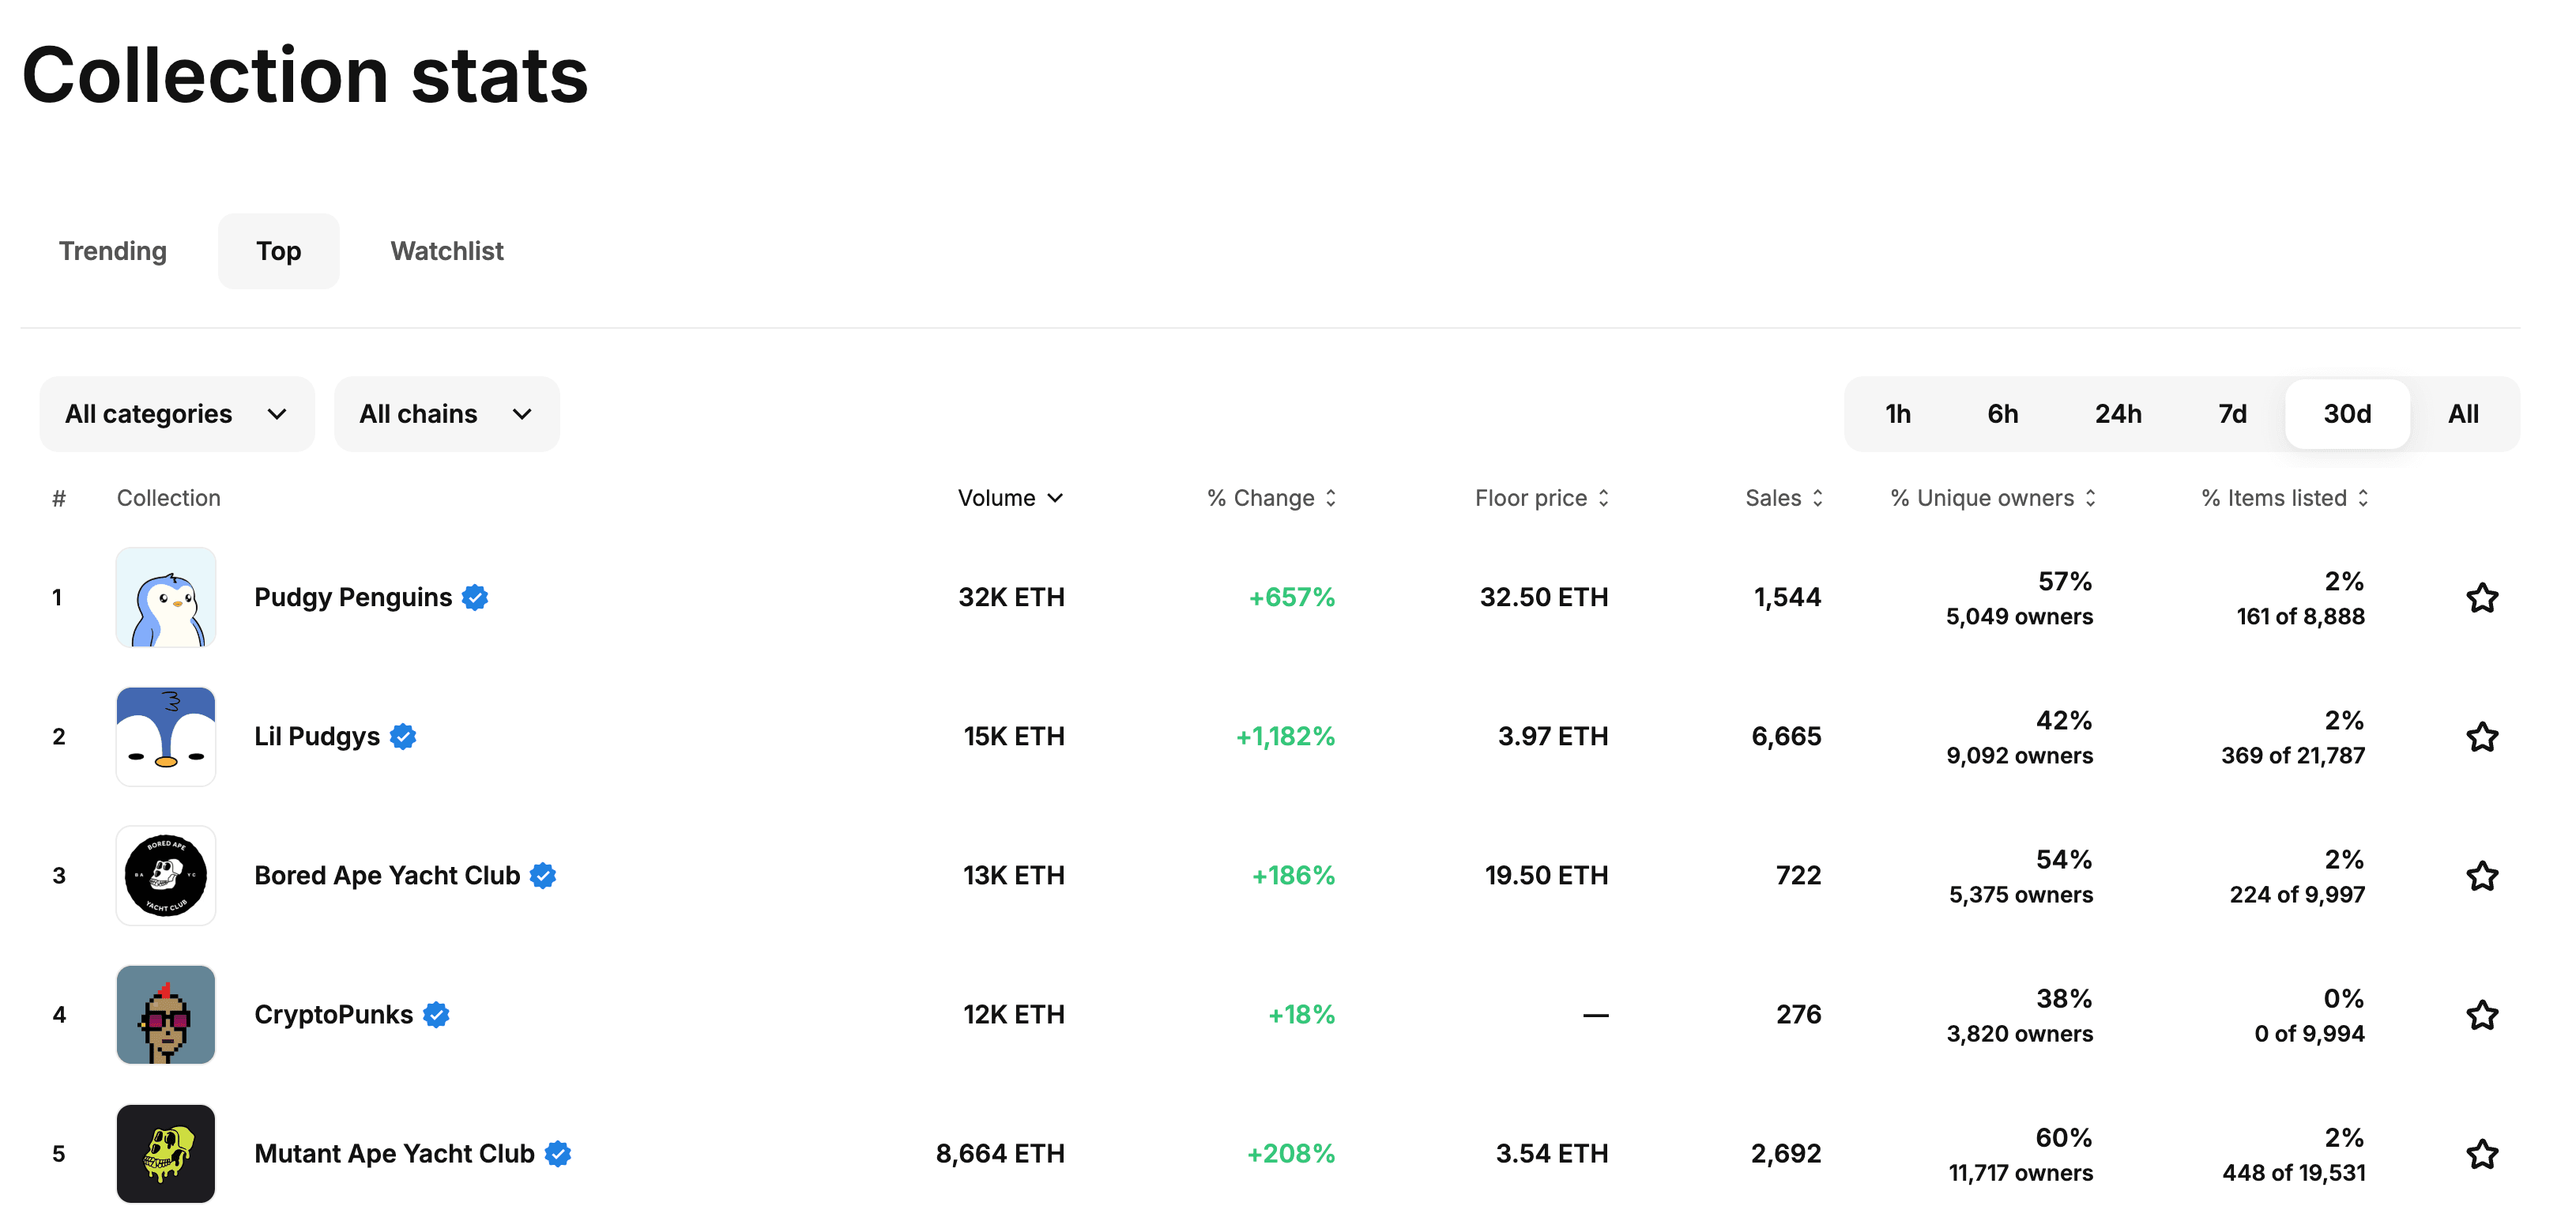
Task: Click the 5,375 owners text
Action: pos(2020,894)
